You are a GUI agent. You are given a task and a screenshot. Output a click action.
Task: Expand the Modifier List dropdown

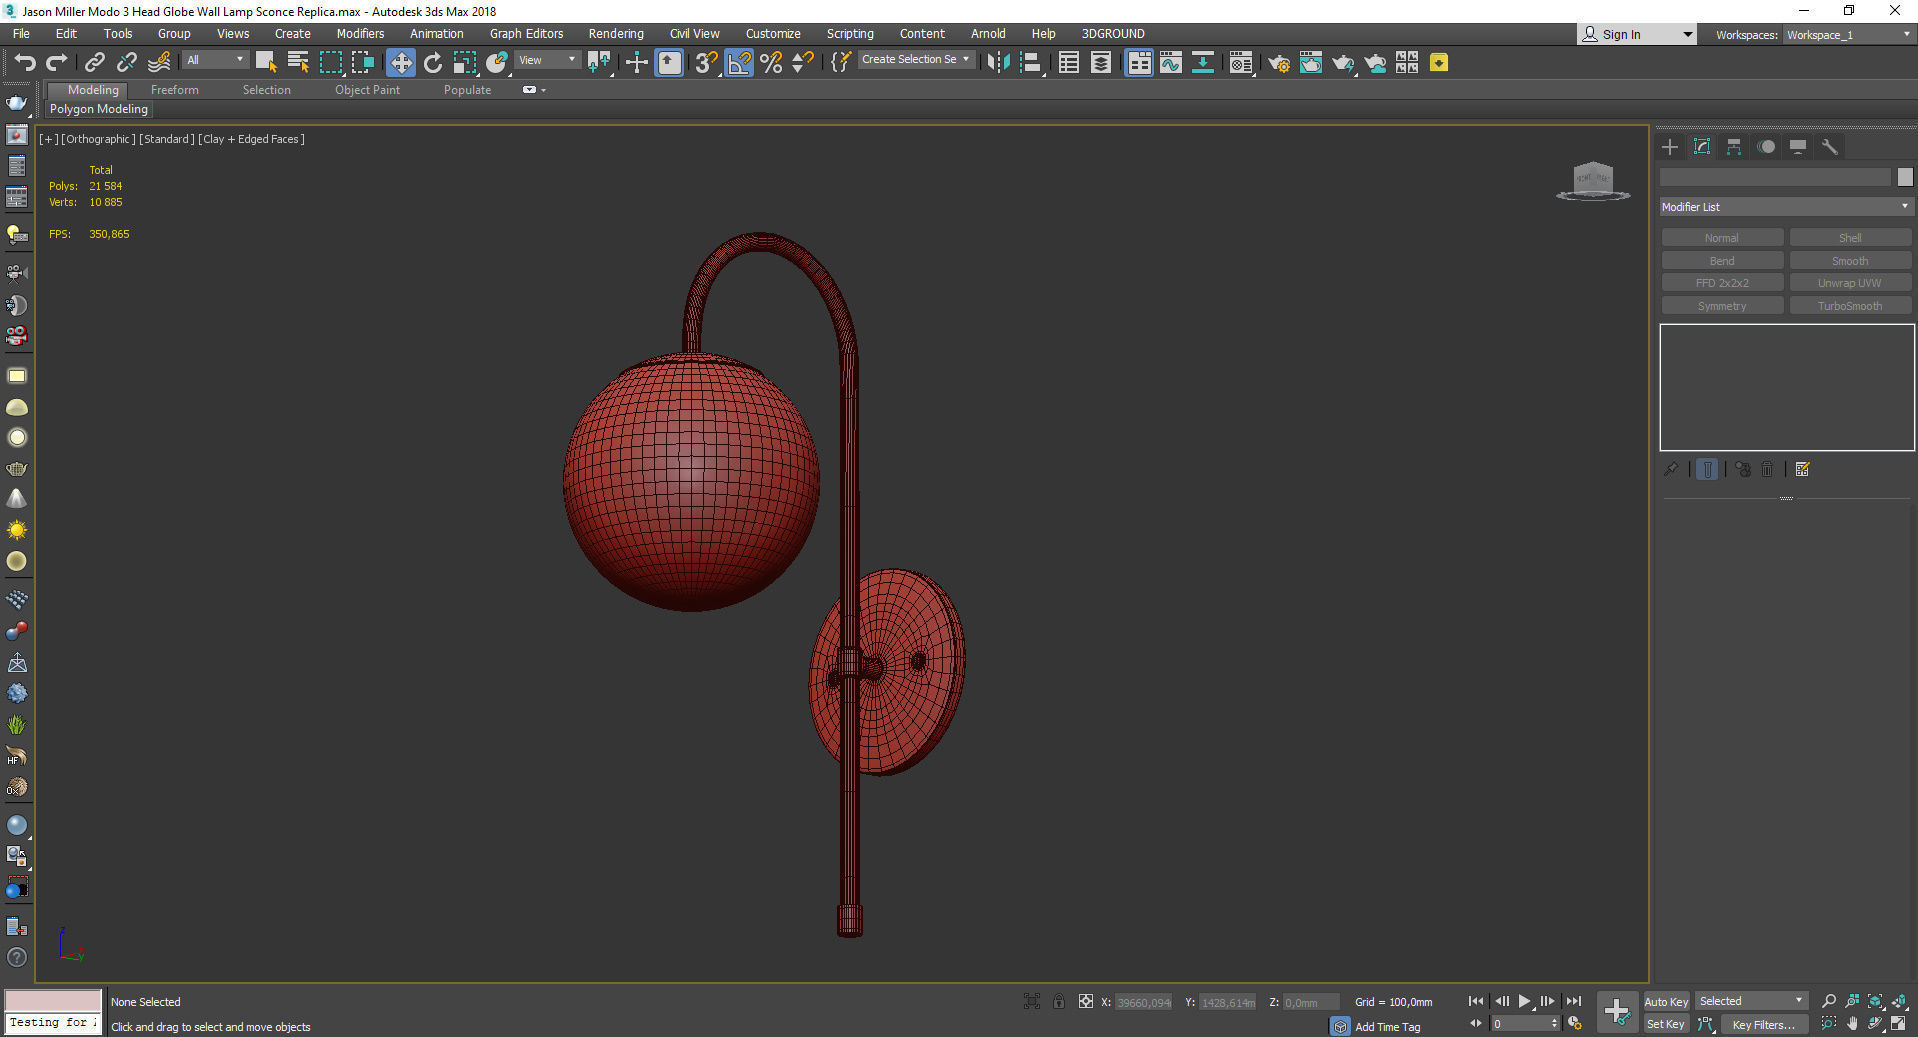coord(1785,207)
